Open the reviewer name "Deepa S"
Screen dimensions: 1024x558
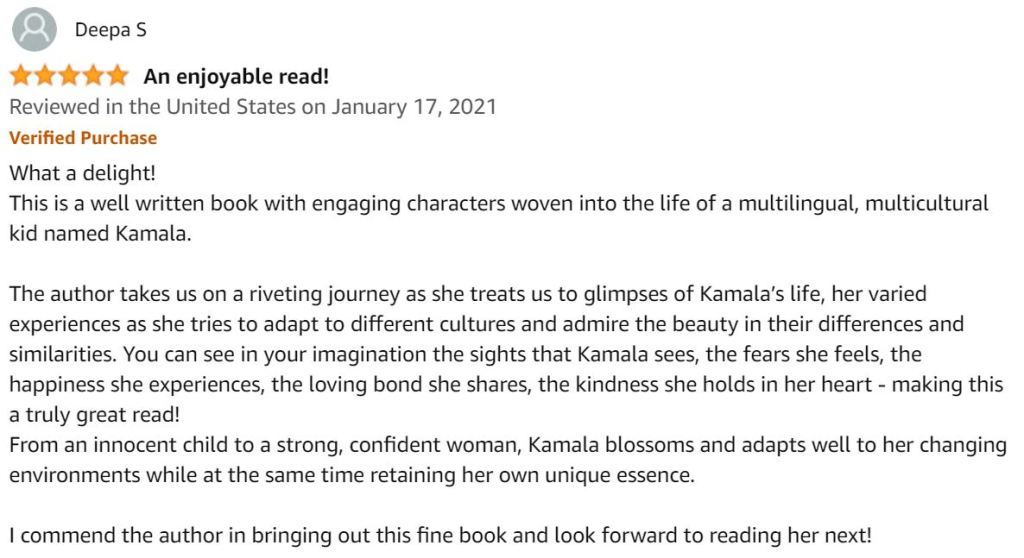[110, 30]
